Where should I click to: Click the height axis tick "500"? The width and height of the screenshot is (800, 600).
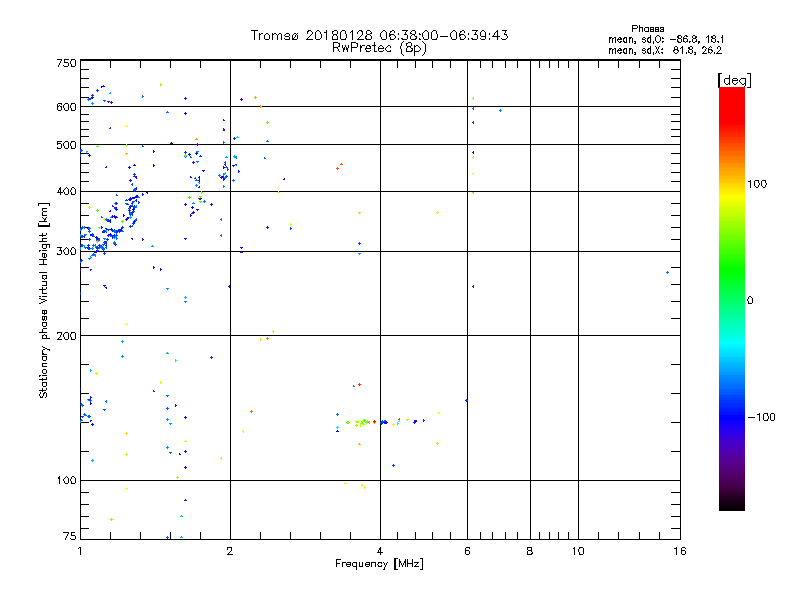coord(66,145)
